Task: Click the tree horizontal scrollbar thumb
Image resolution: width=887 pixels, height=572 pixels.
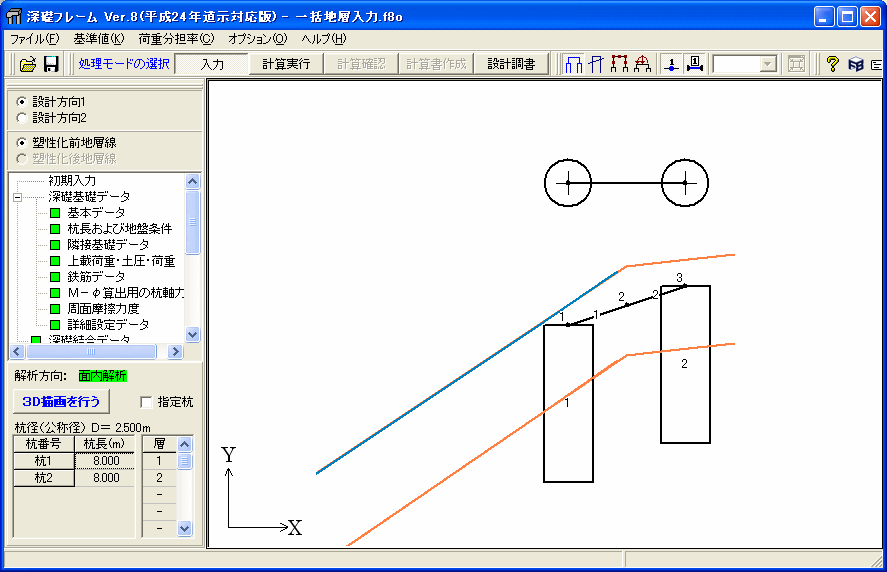Action: tap(91, 351)
